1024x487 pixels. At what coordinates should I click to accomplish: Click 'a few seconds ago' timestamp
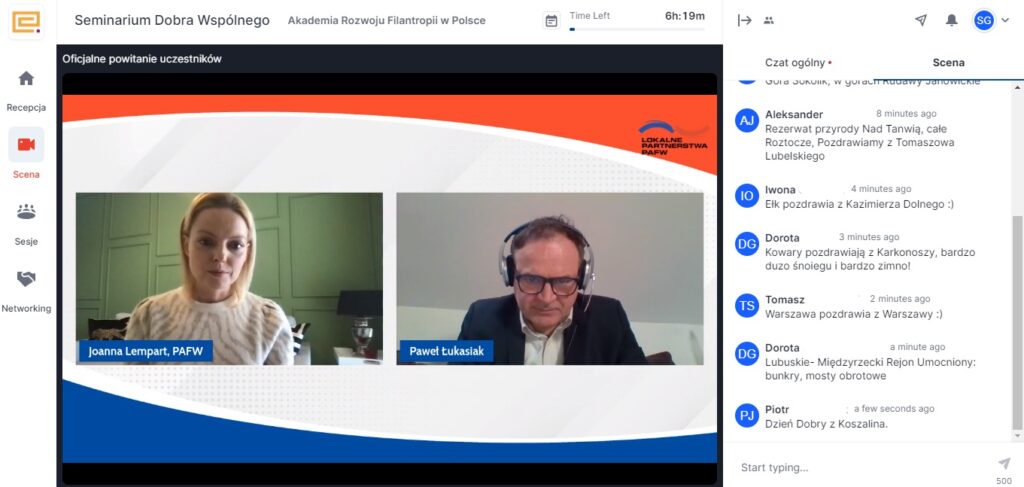pyautogui.click(x=894, y=409)
